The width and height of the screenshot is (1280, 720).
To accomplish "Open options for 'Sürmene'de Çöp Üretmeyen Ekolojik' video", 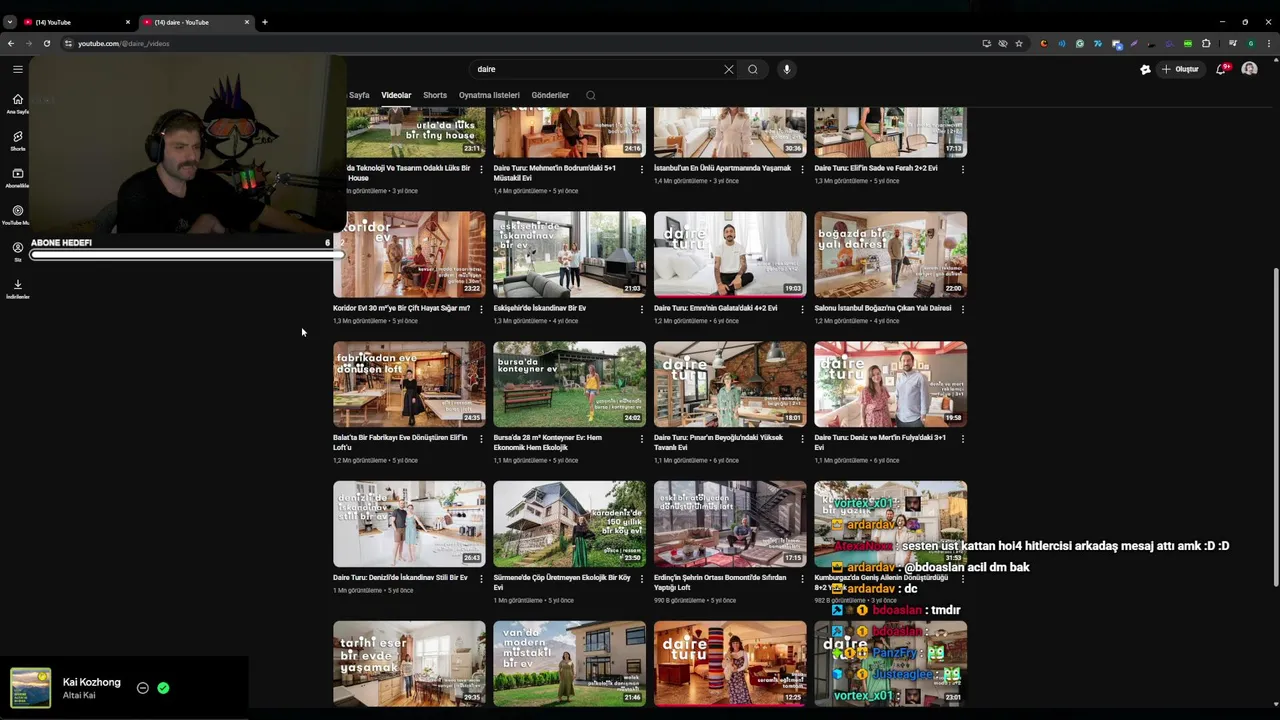I will pos(642,579).
